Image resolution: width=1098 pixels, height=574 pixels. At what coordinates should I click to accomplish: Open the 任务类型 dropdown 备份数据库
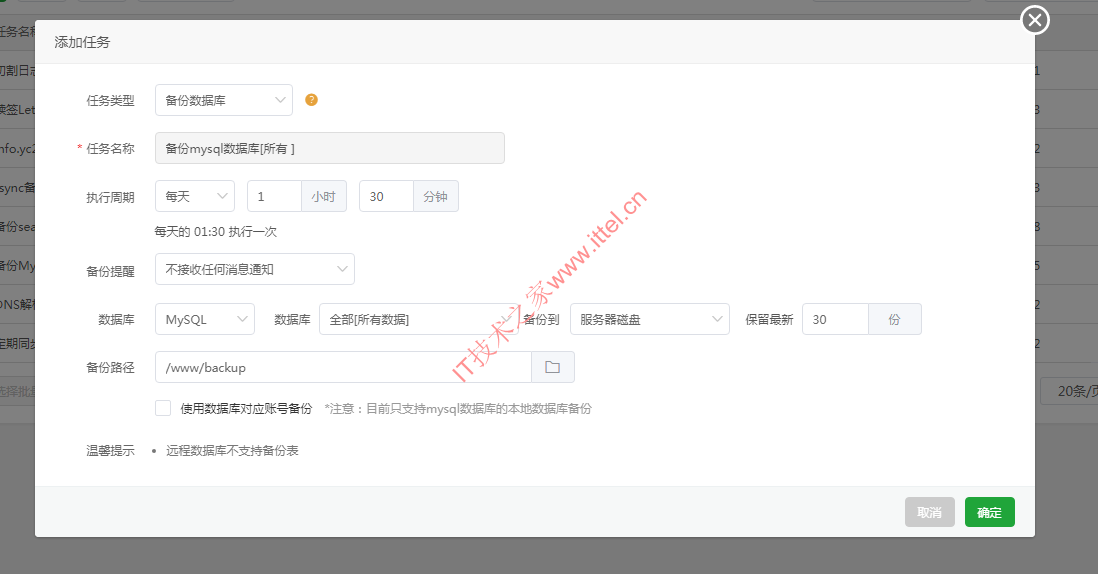223,100
